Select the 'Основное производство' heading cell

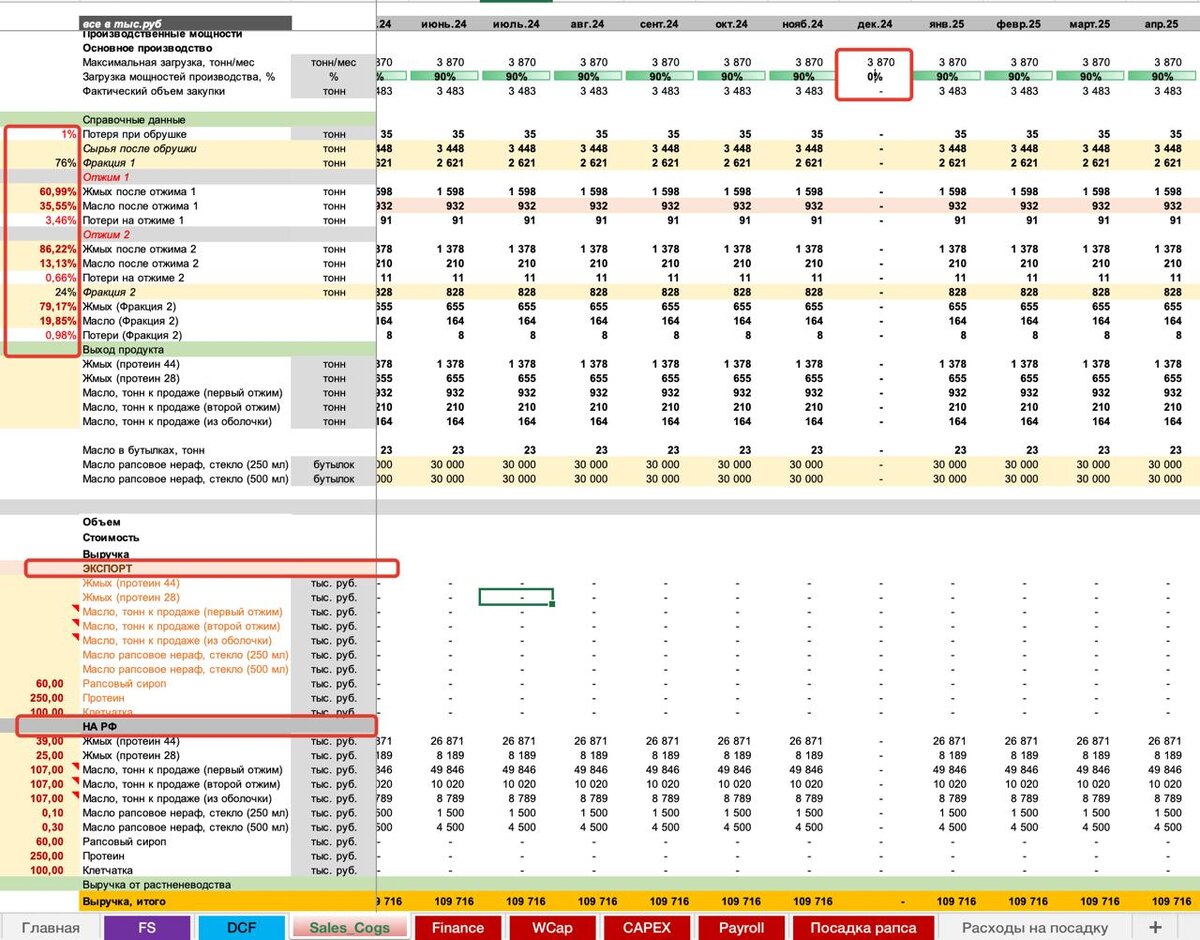tap(147, 48)
